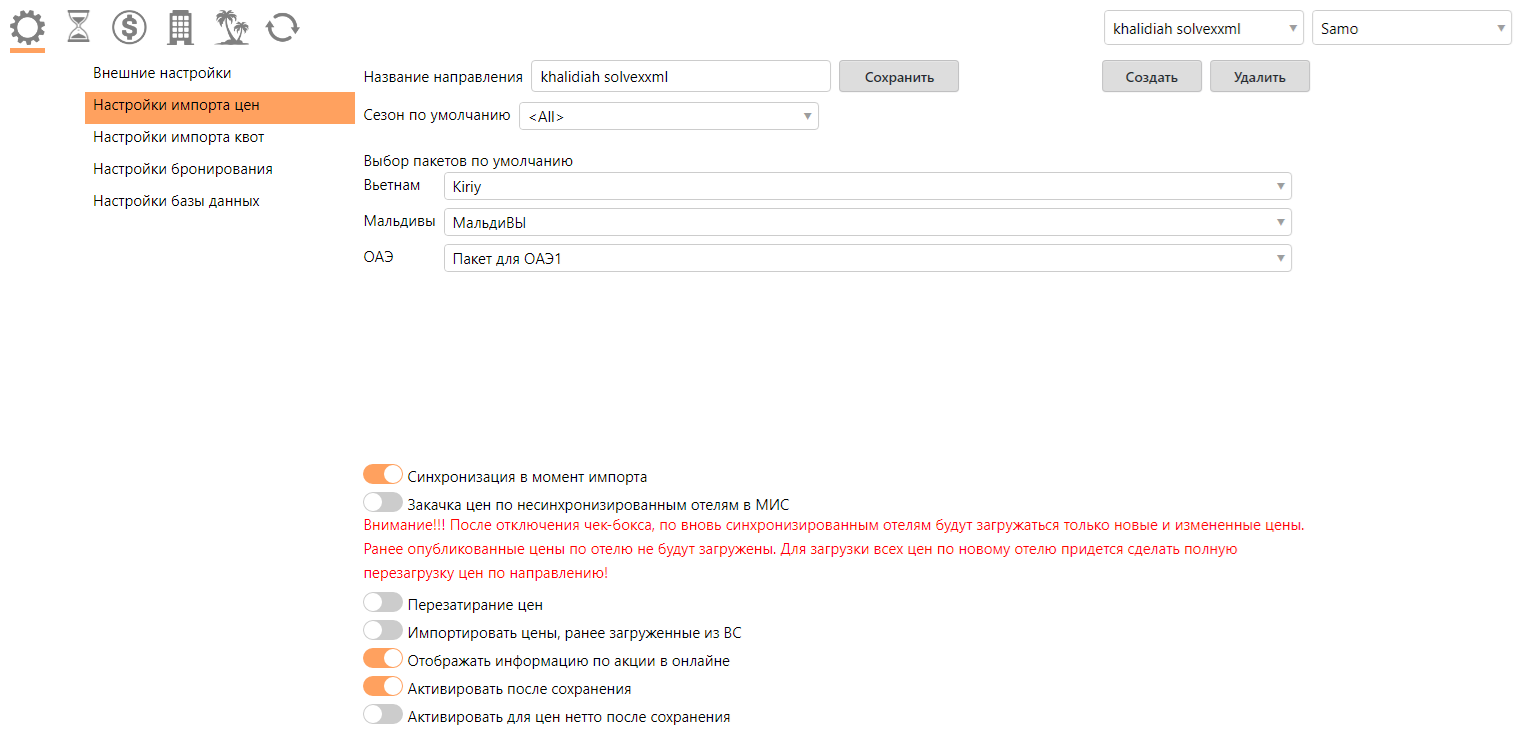Open 'Сезон по умолчанию' dropdown
Viewport: 1526px width, 752px height.
click(668, 116)
